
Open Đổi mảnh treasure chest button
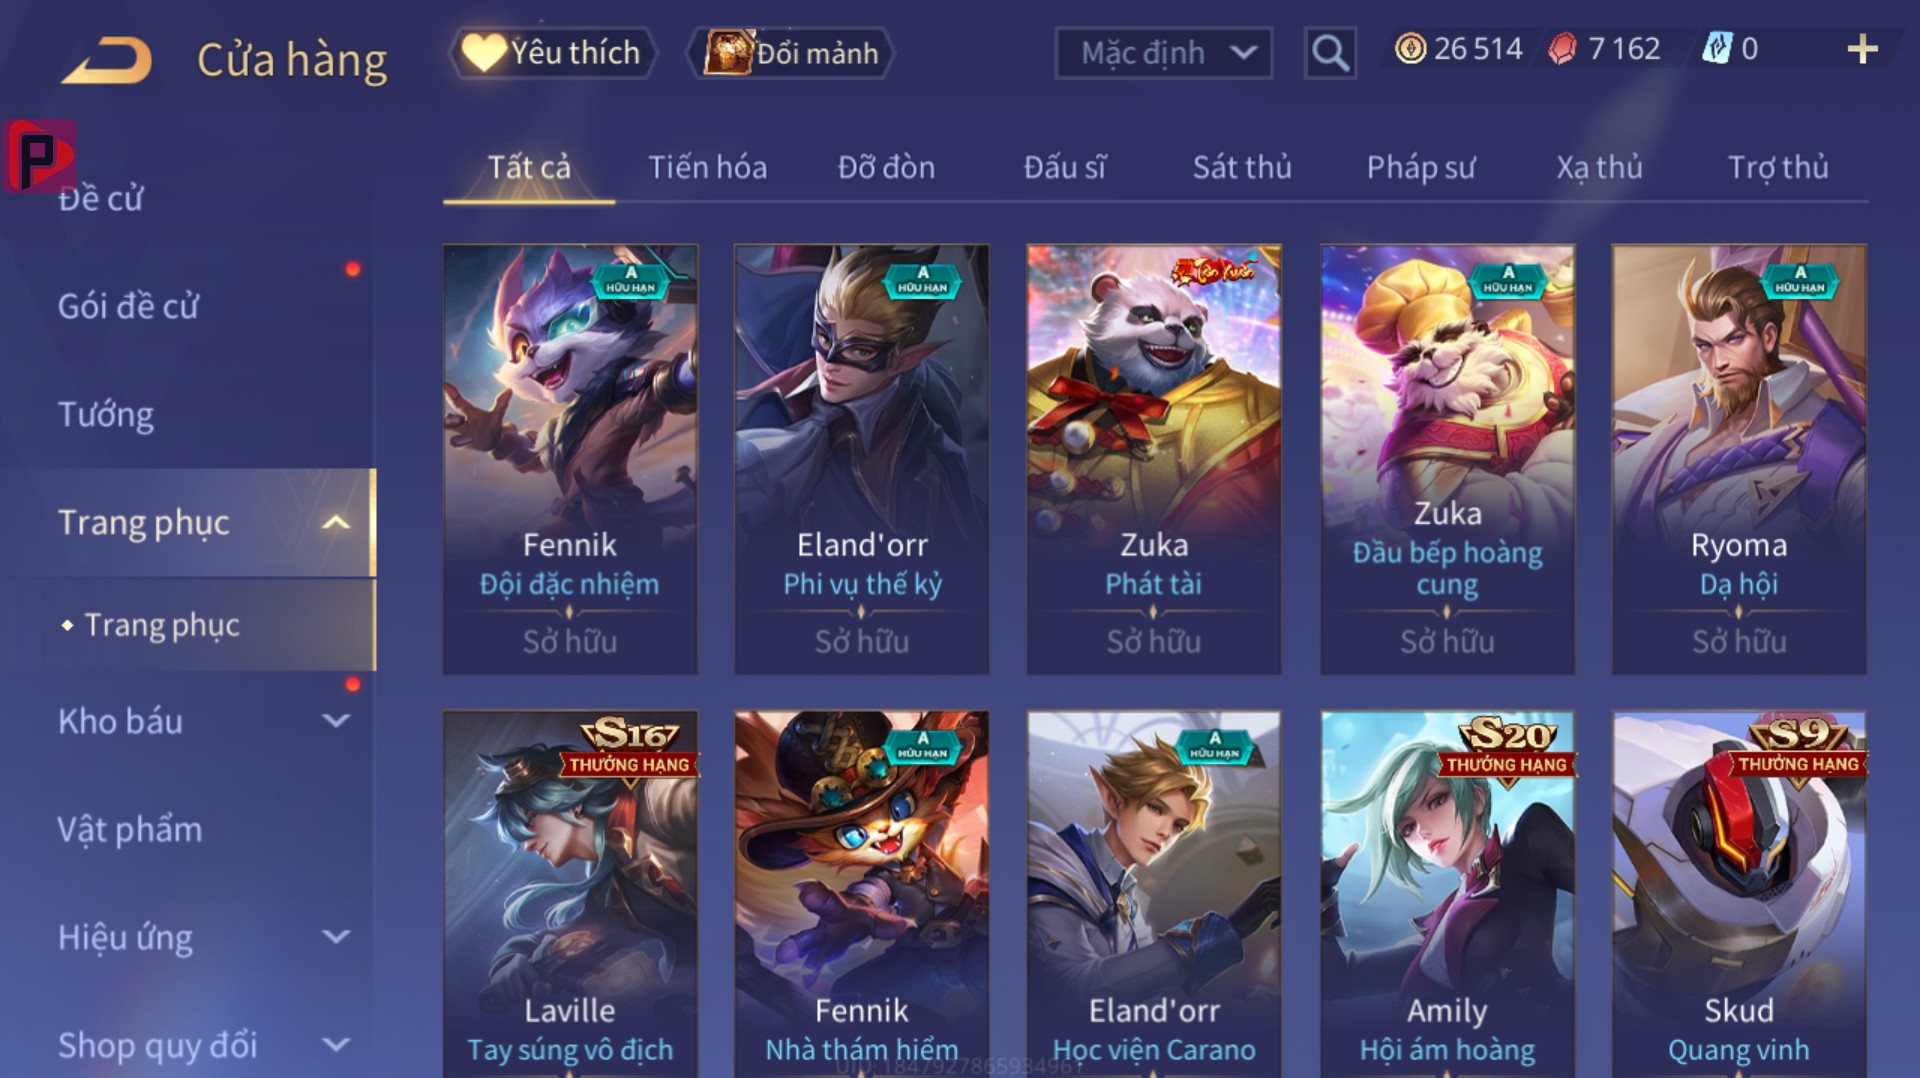point(791,52)
